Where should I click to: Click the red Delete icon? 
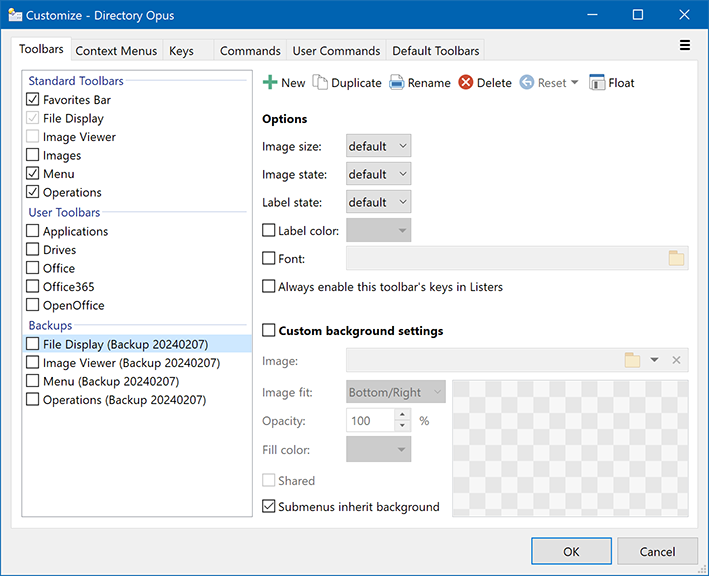[x=466, y=83]
